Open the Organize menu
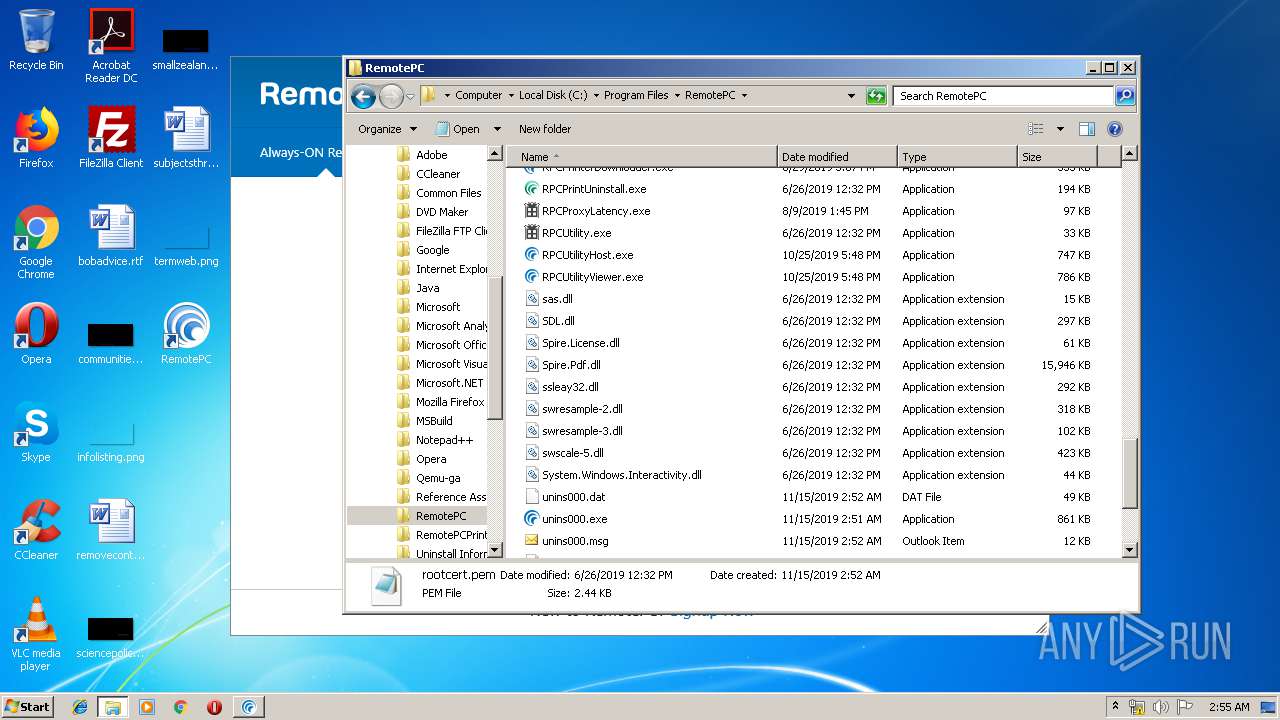 388,129
